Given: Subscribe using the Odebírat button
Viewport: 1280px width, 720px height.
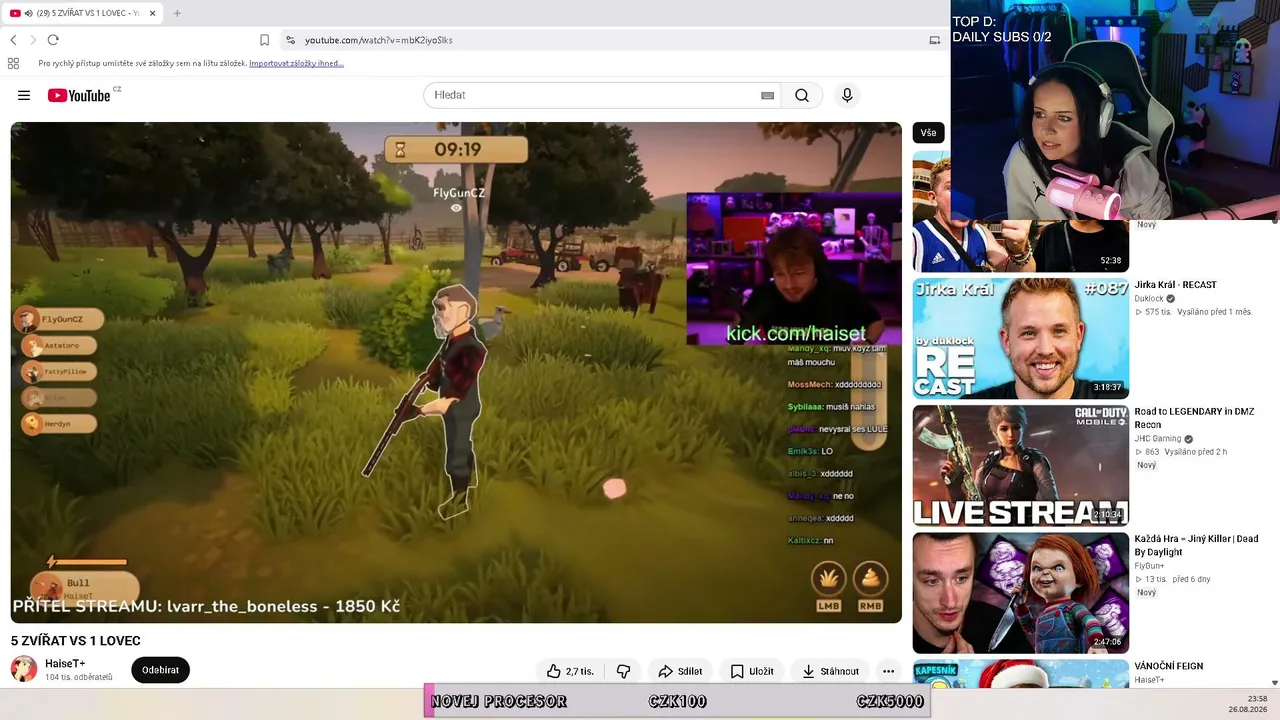Looking at the screenshot, I should click(x=160, y=670).
